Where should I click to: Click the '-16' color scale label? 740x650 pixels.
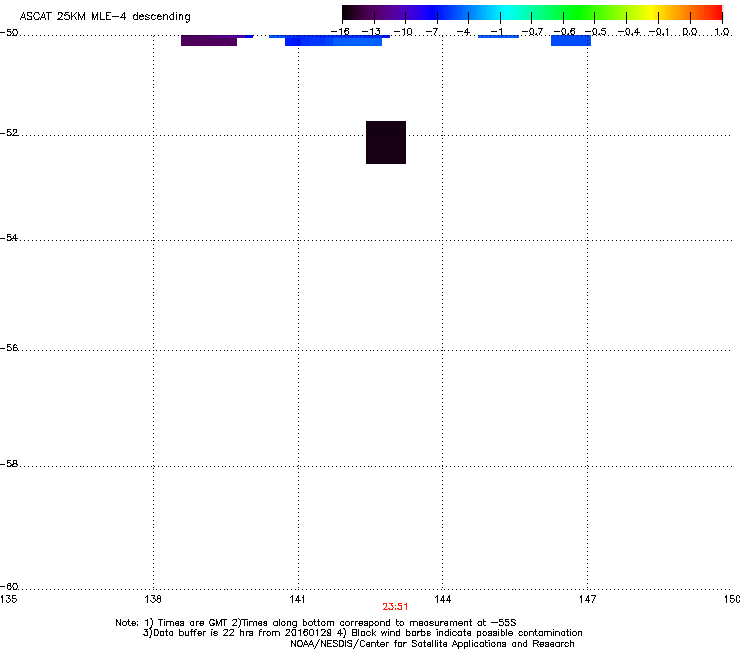point(340,32)
